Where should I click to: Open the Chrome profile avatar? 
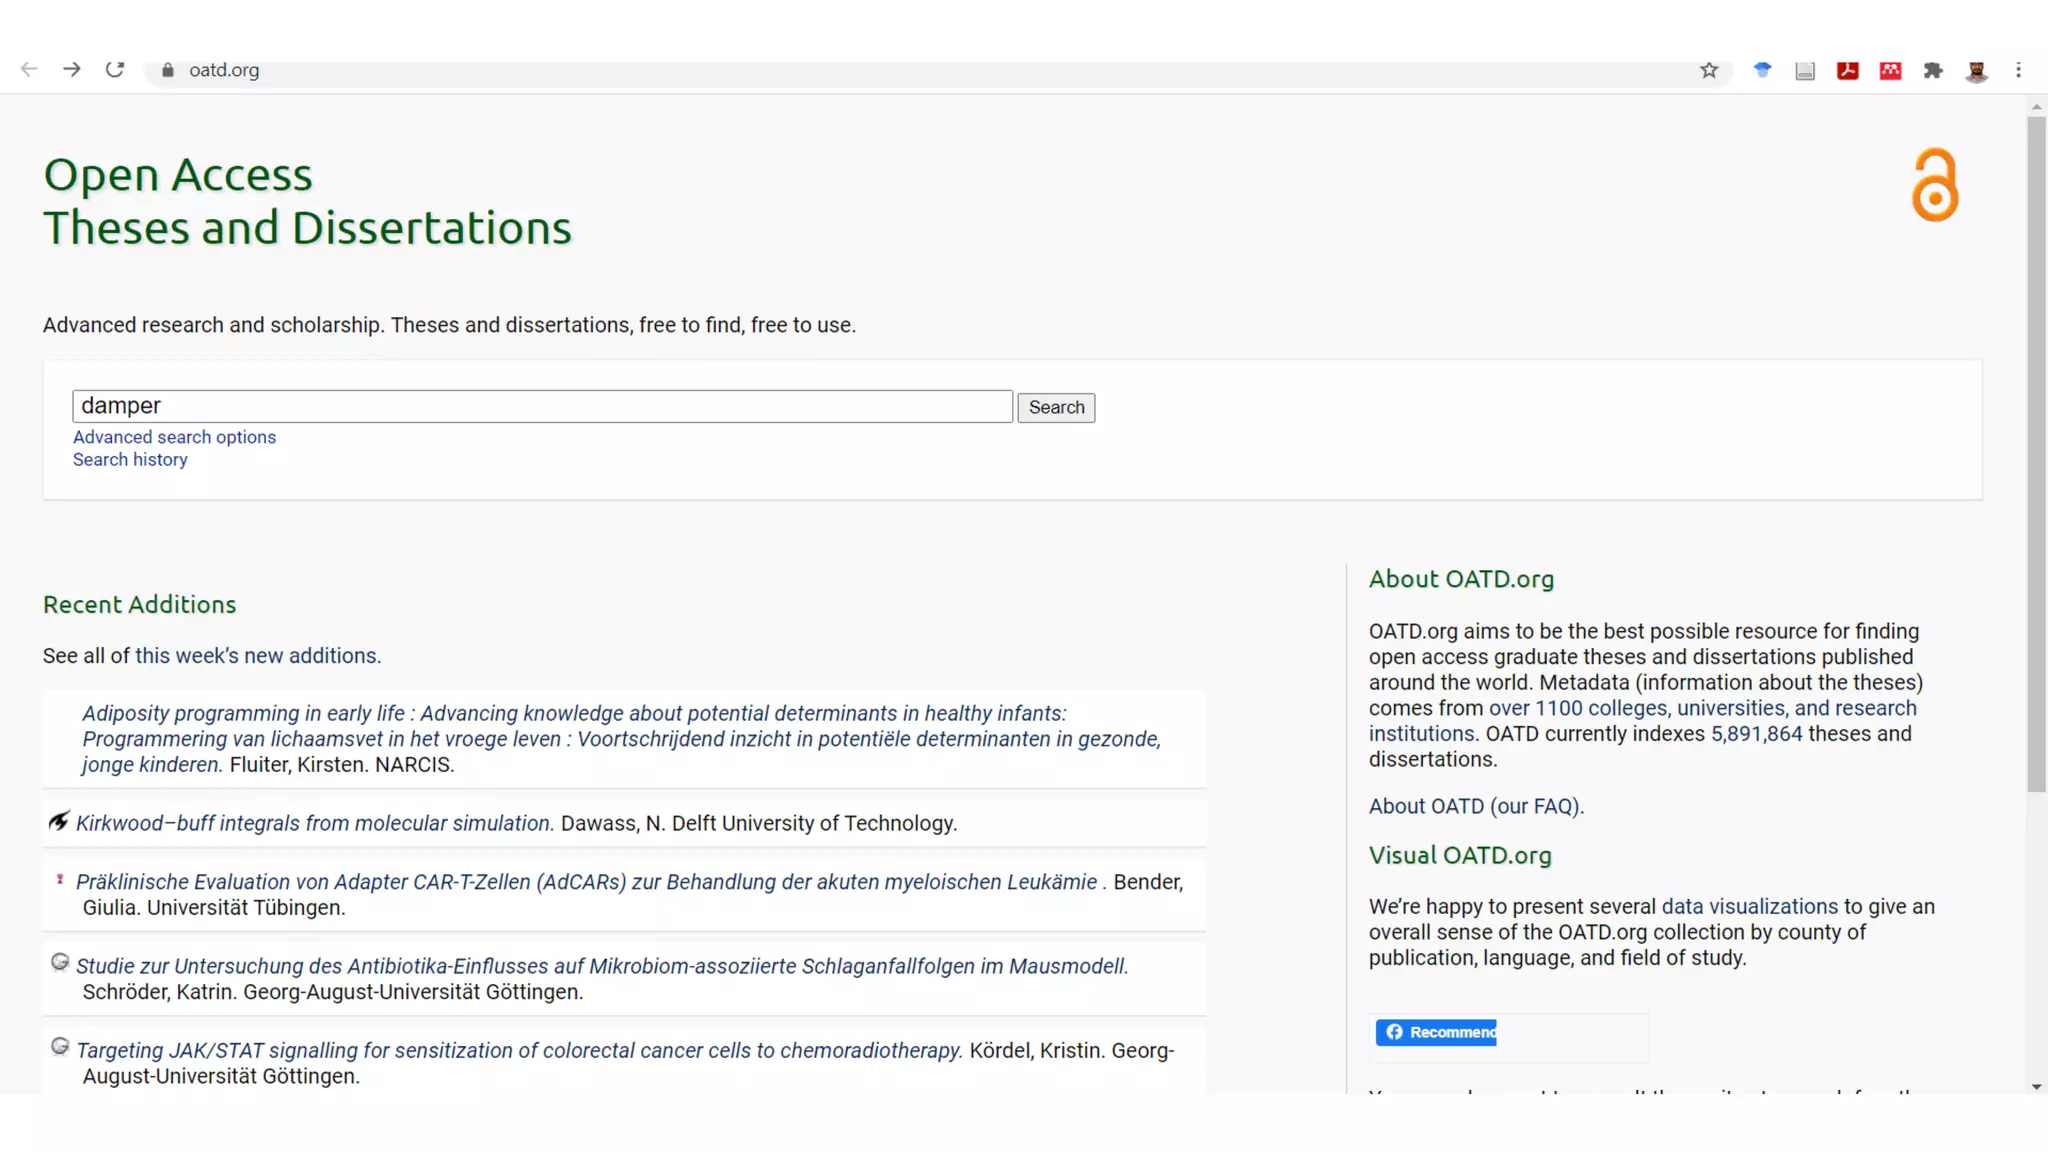pyautogui.click(x=1976, y=70)
